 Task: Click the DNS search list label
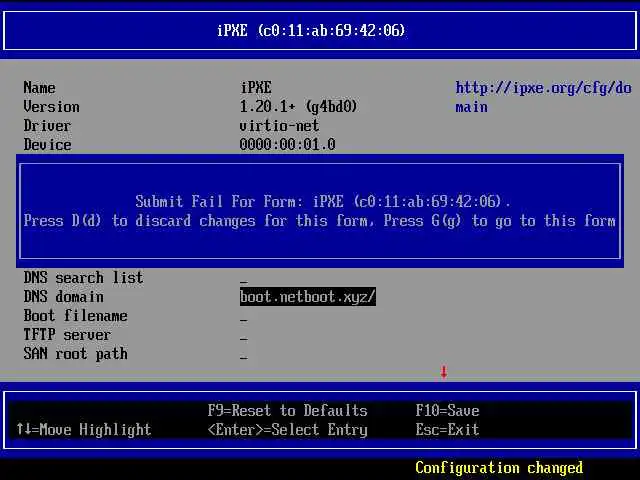[x=83, y=278]
